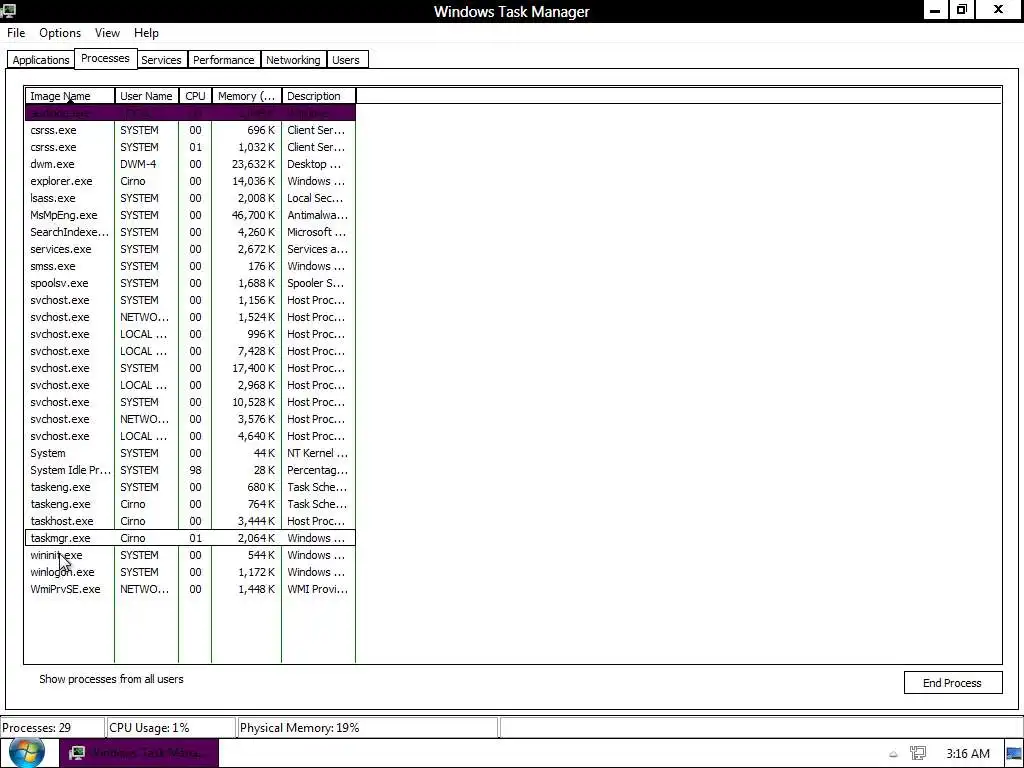This screenshot has width=1024, height=768.
Task: Select the services.exe process
Action: point(190,249)
